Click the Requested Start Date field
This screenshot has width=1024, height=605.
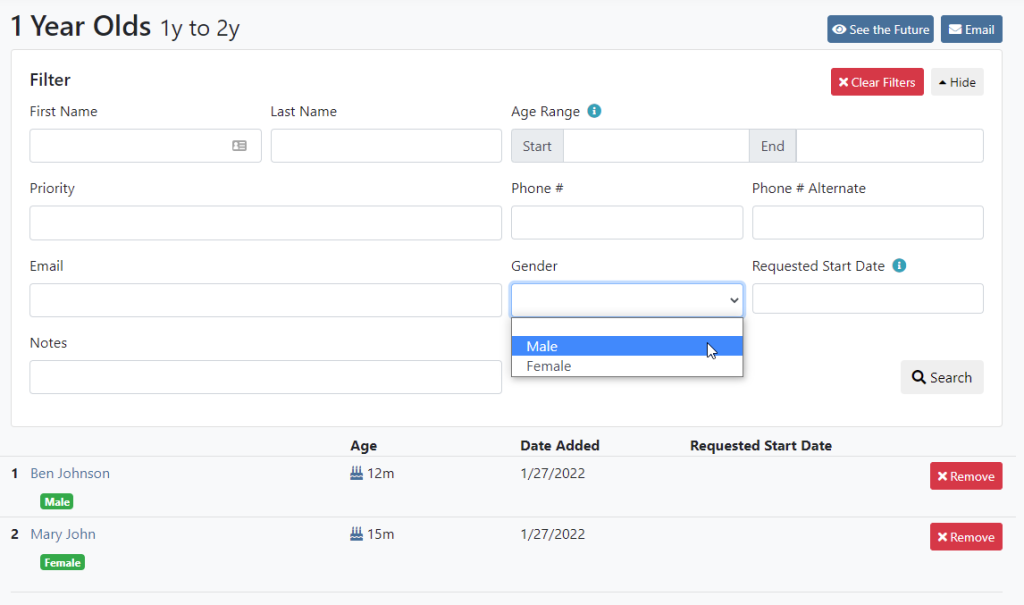(x=867, y=299)
